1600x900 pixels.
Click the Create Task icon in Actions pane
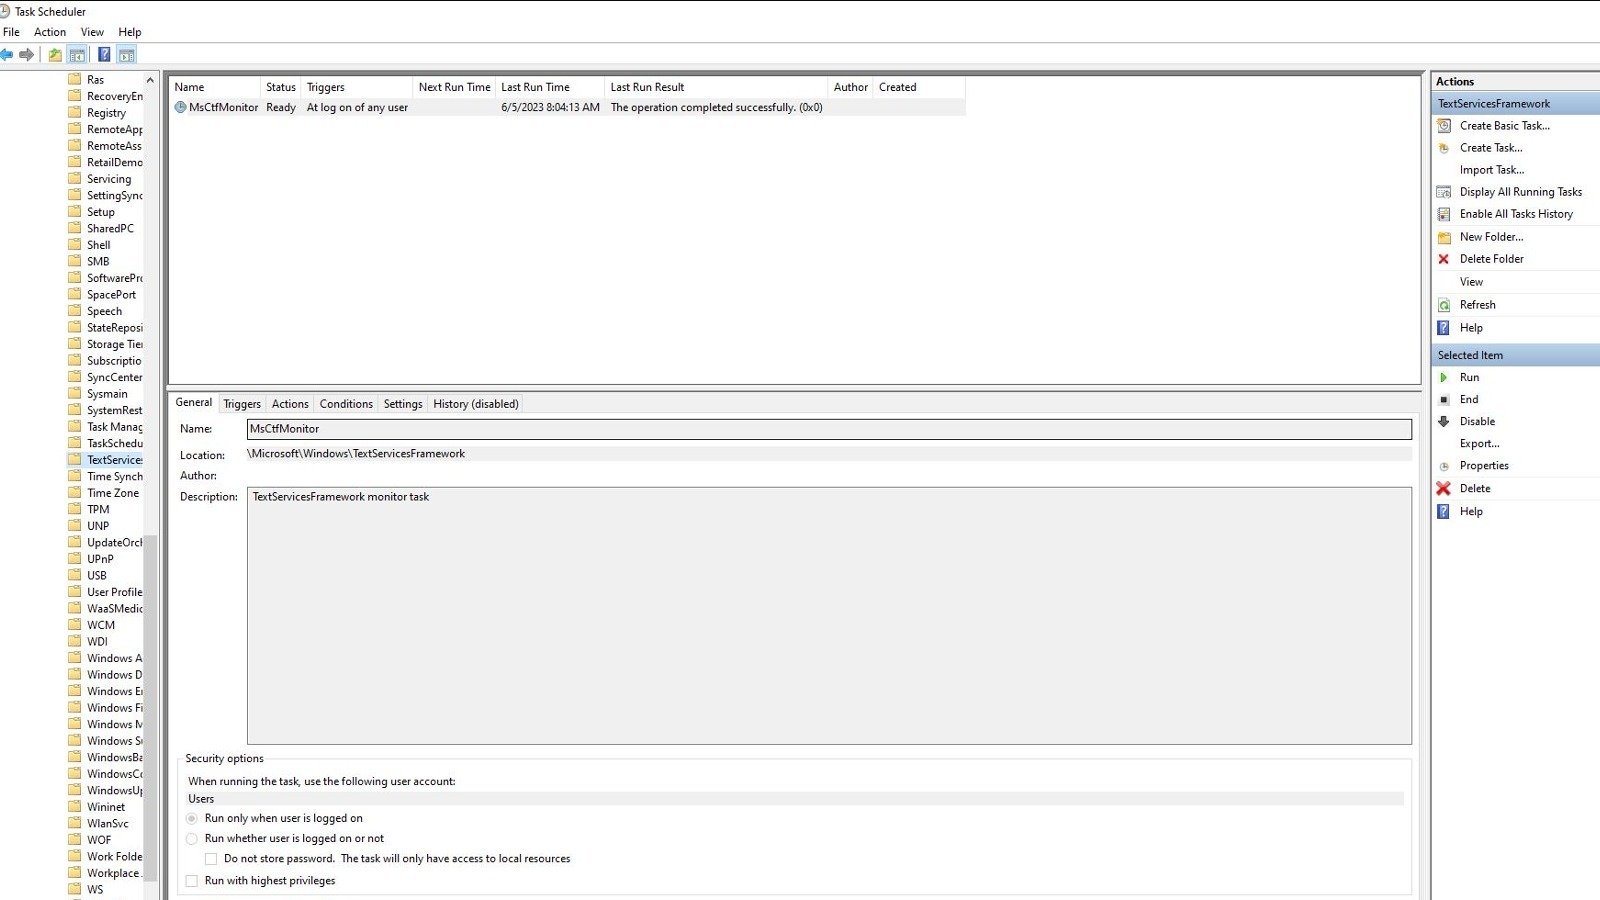pos(1444,147)
